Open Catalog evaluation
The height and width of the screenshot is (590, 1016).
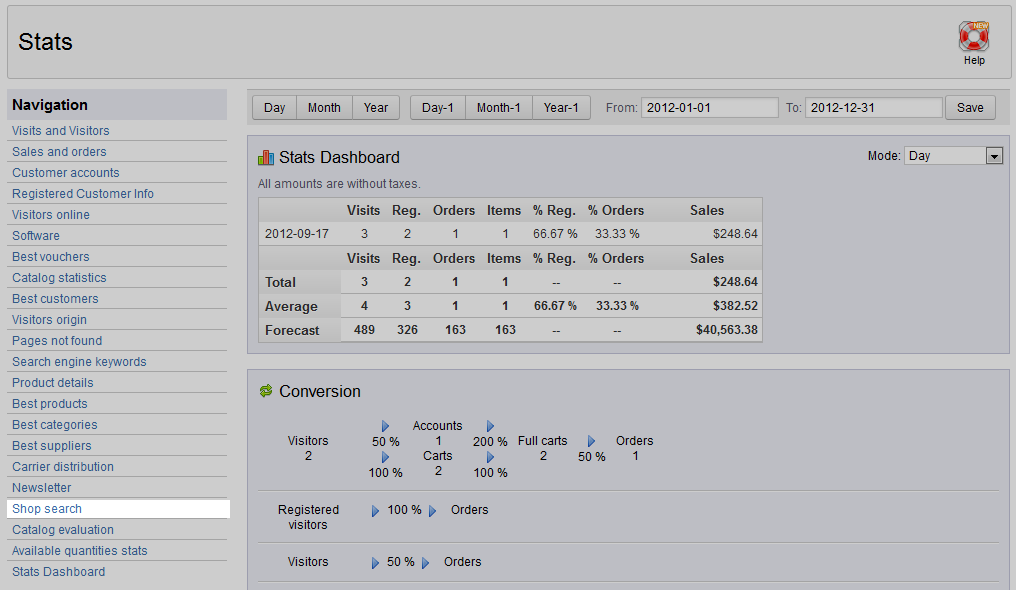click(63, 530)
